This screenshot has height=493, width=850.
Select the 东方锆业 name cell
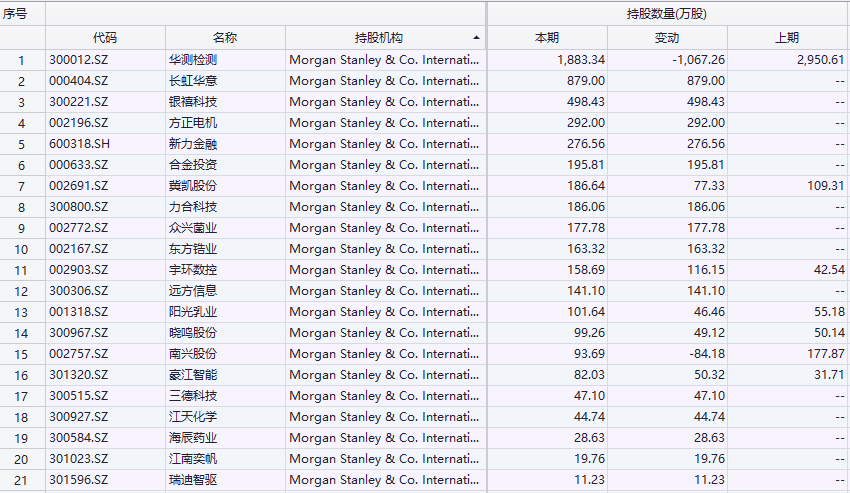click(193, 249)
